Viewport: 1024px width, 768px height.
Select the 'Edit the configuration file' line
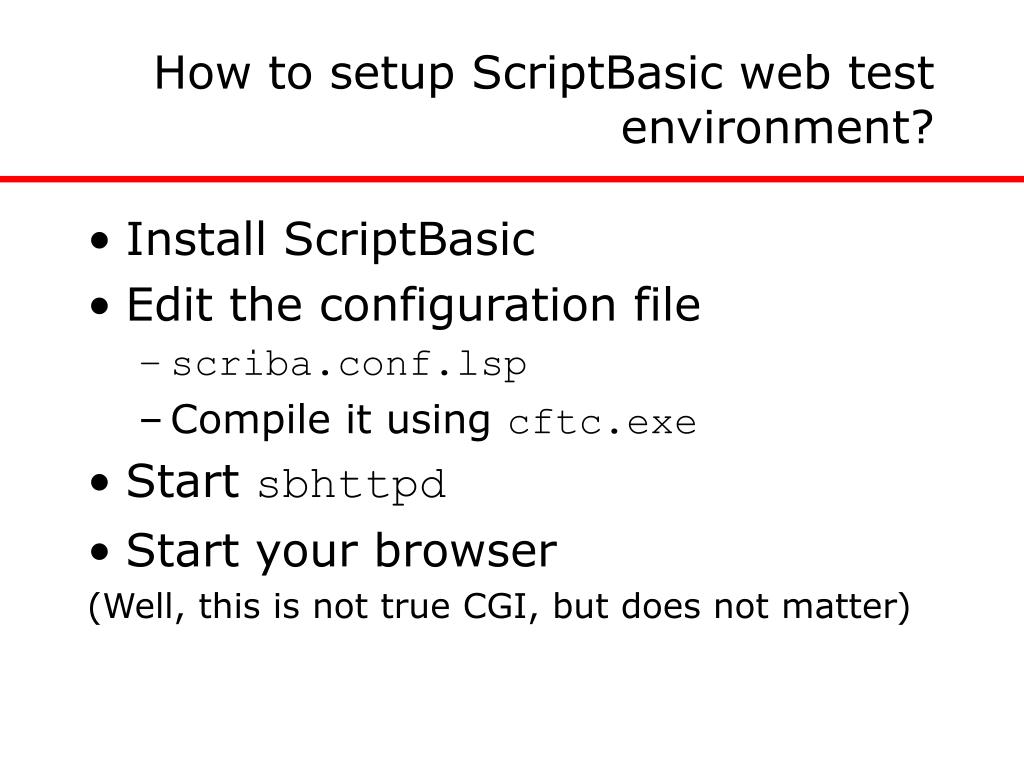(413, 305)
